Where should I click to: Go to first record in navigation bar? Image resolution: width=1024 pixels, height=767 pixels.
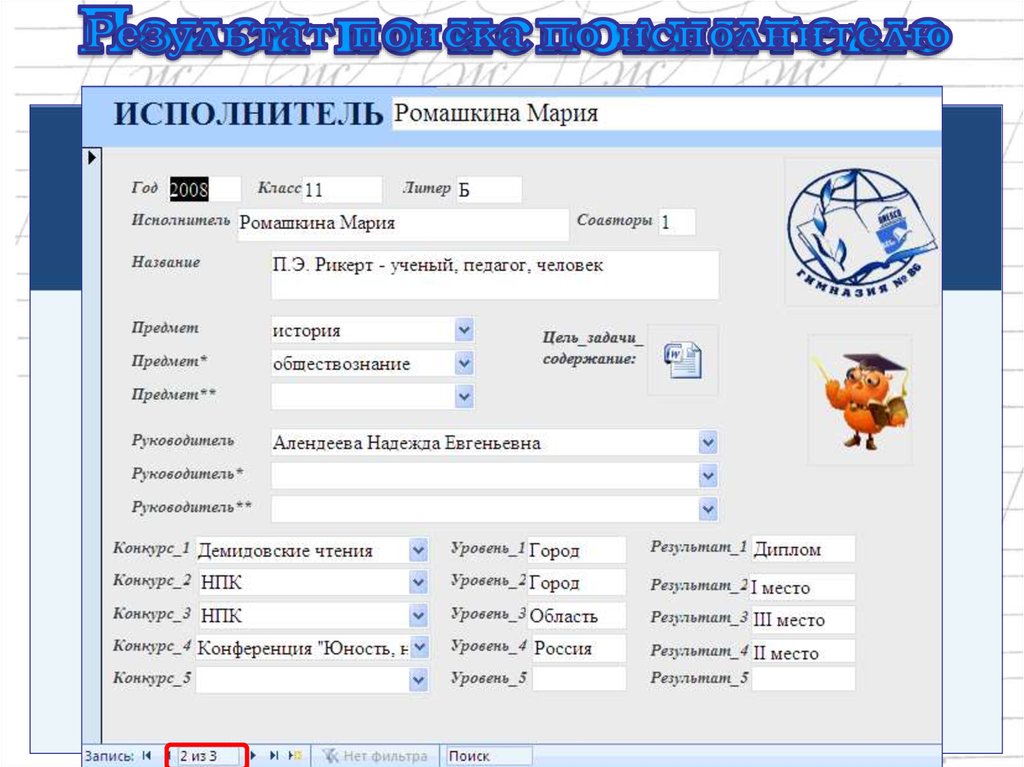pos(147,755)
